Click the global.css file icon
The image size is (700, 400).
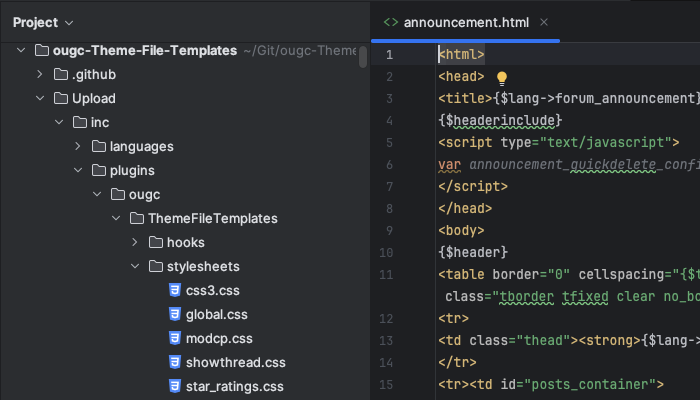click(175, 315)
